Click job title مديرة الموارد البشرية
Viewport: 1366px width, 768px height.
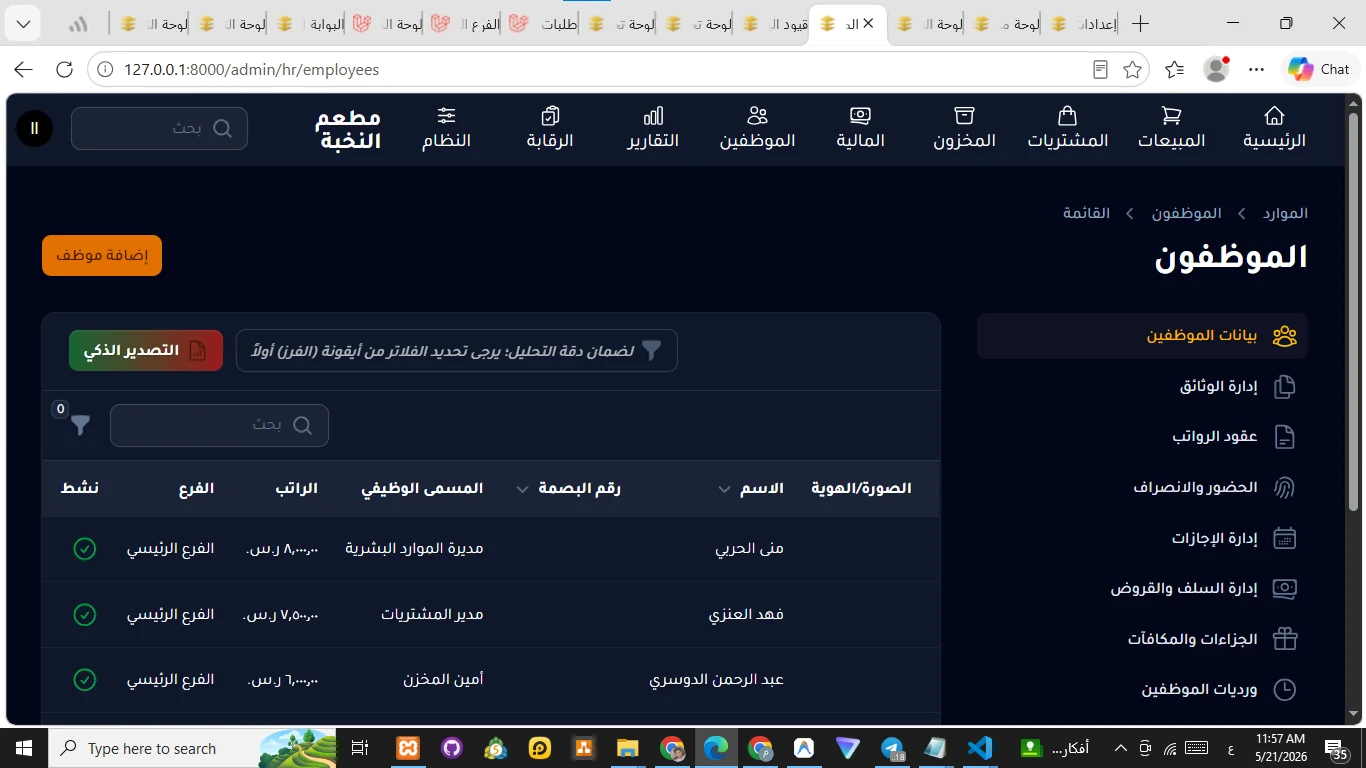[414, 549]
